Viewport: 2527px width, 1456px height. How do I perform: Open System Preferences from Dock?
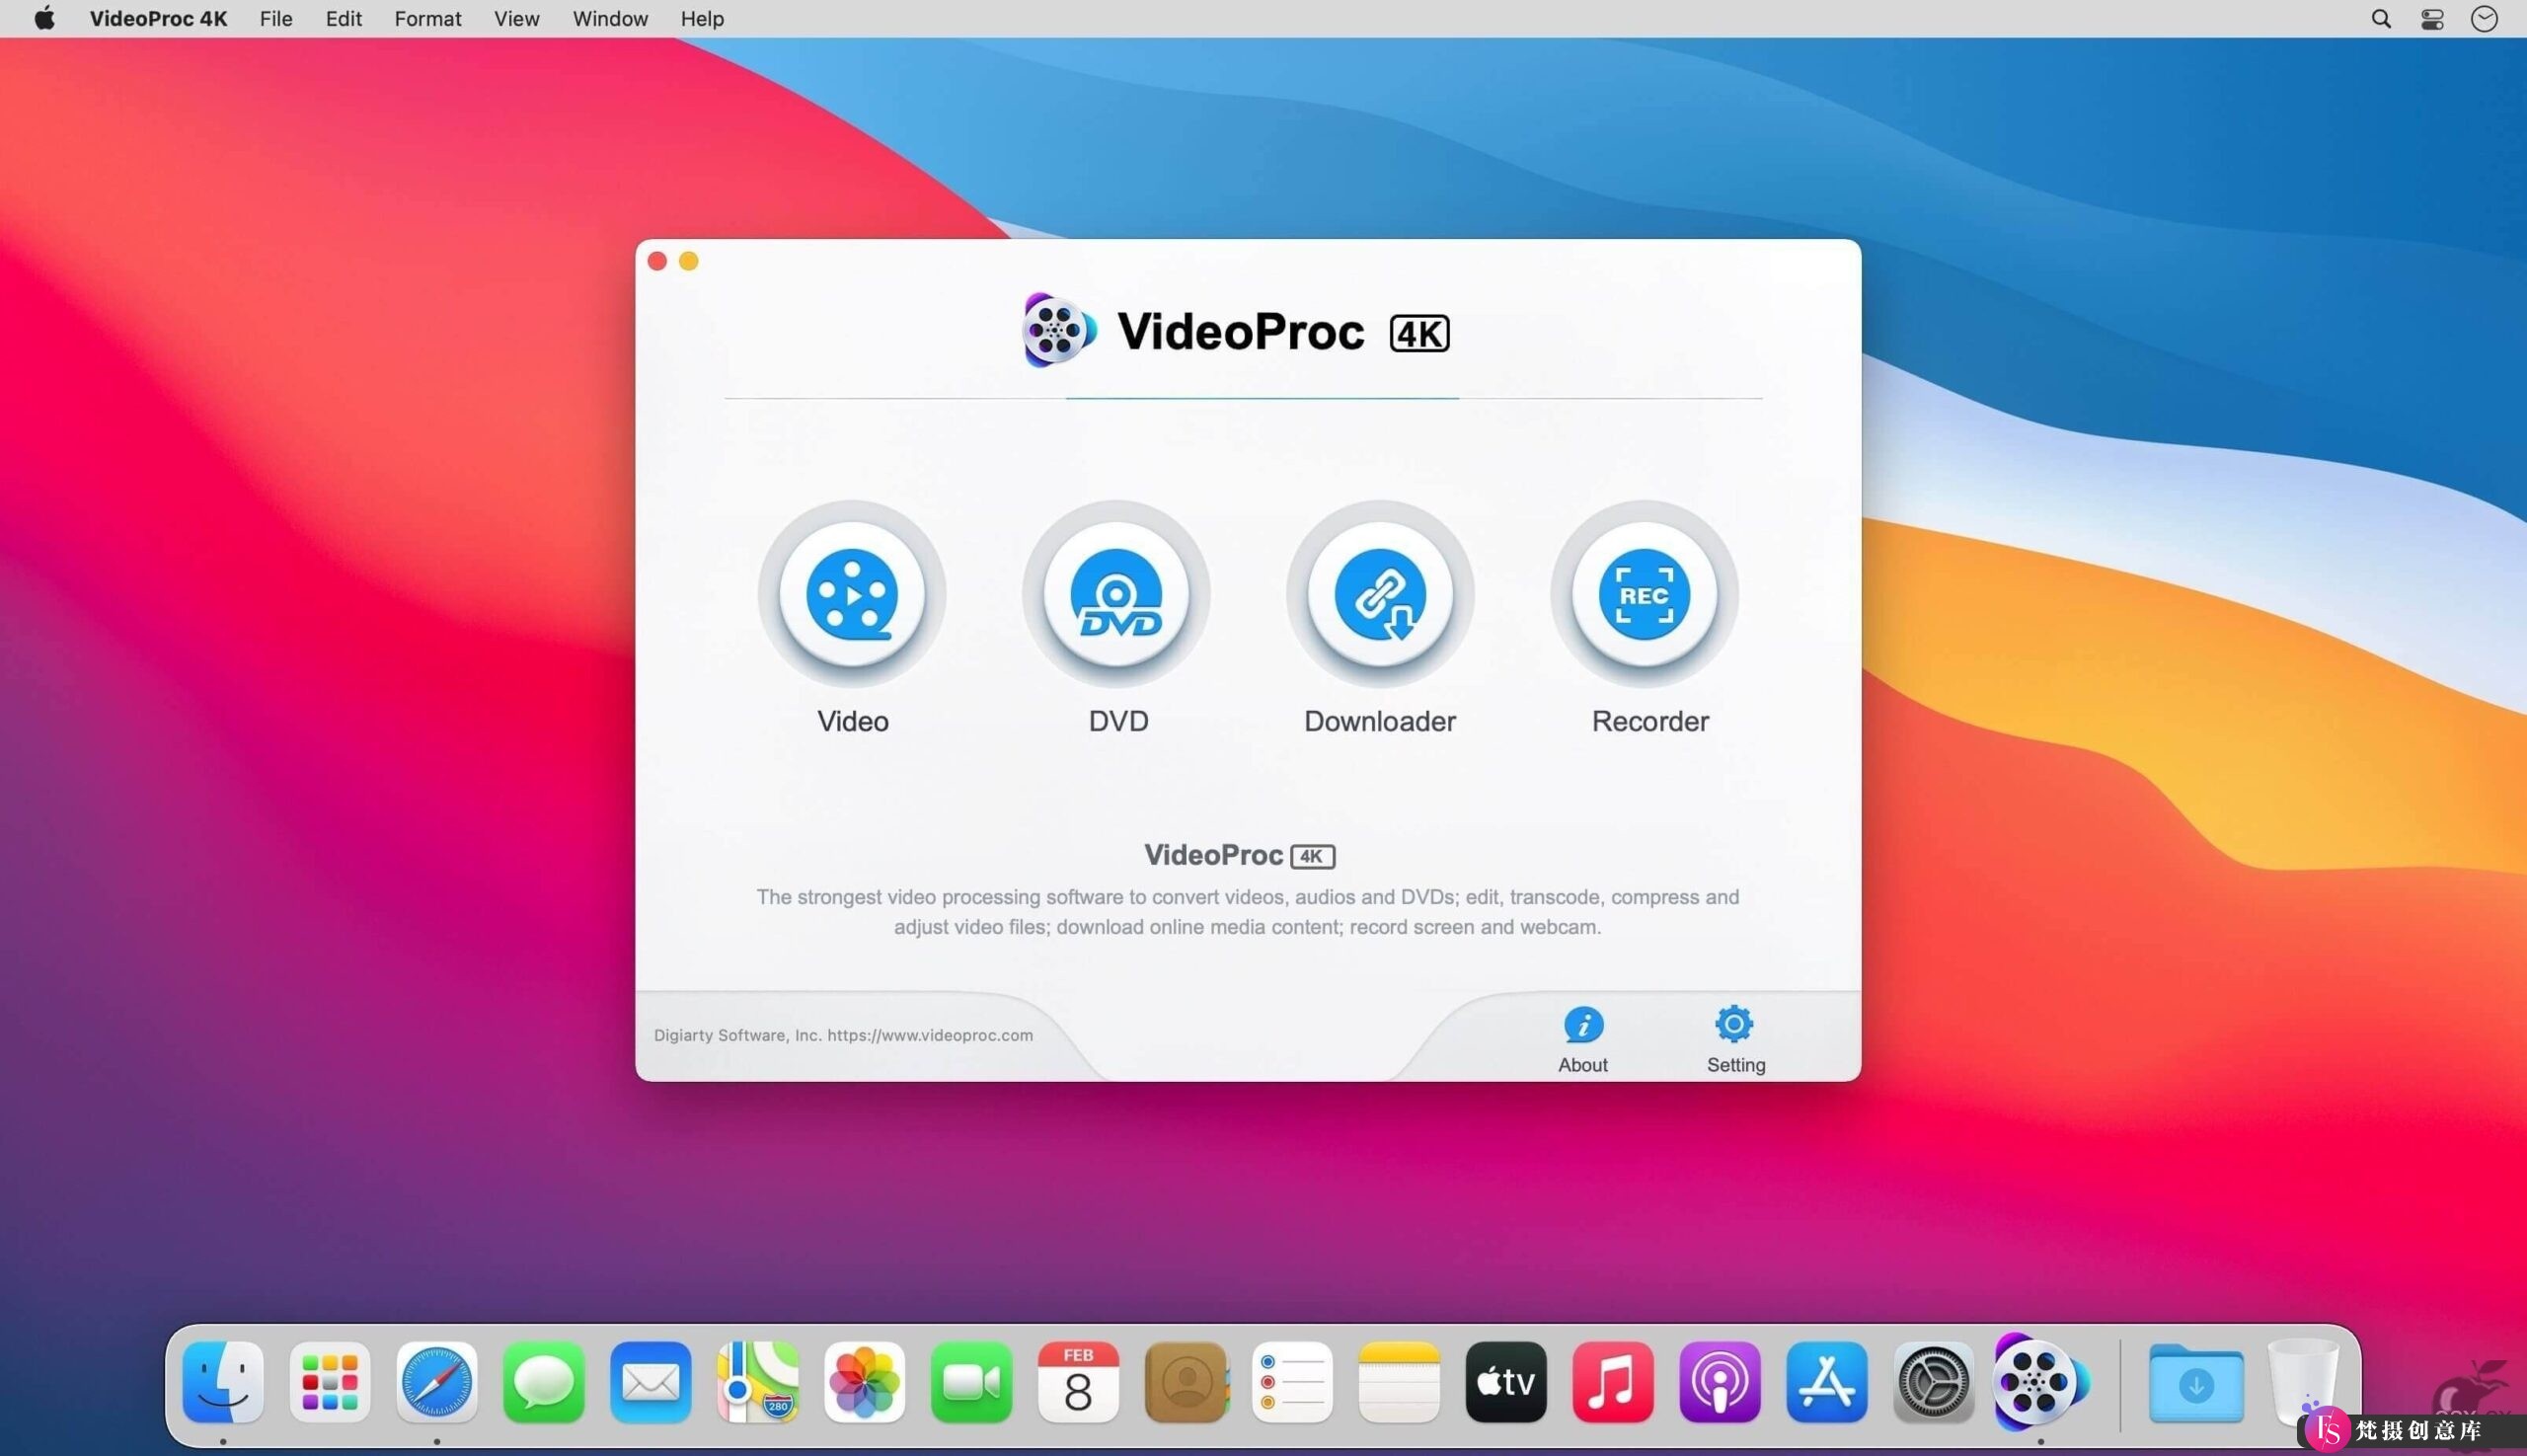[1930, 1383]
